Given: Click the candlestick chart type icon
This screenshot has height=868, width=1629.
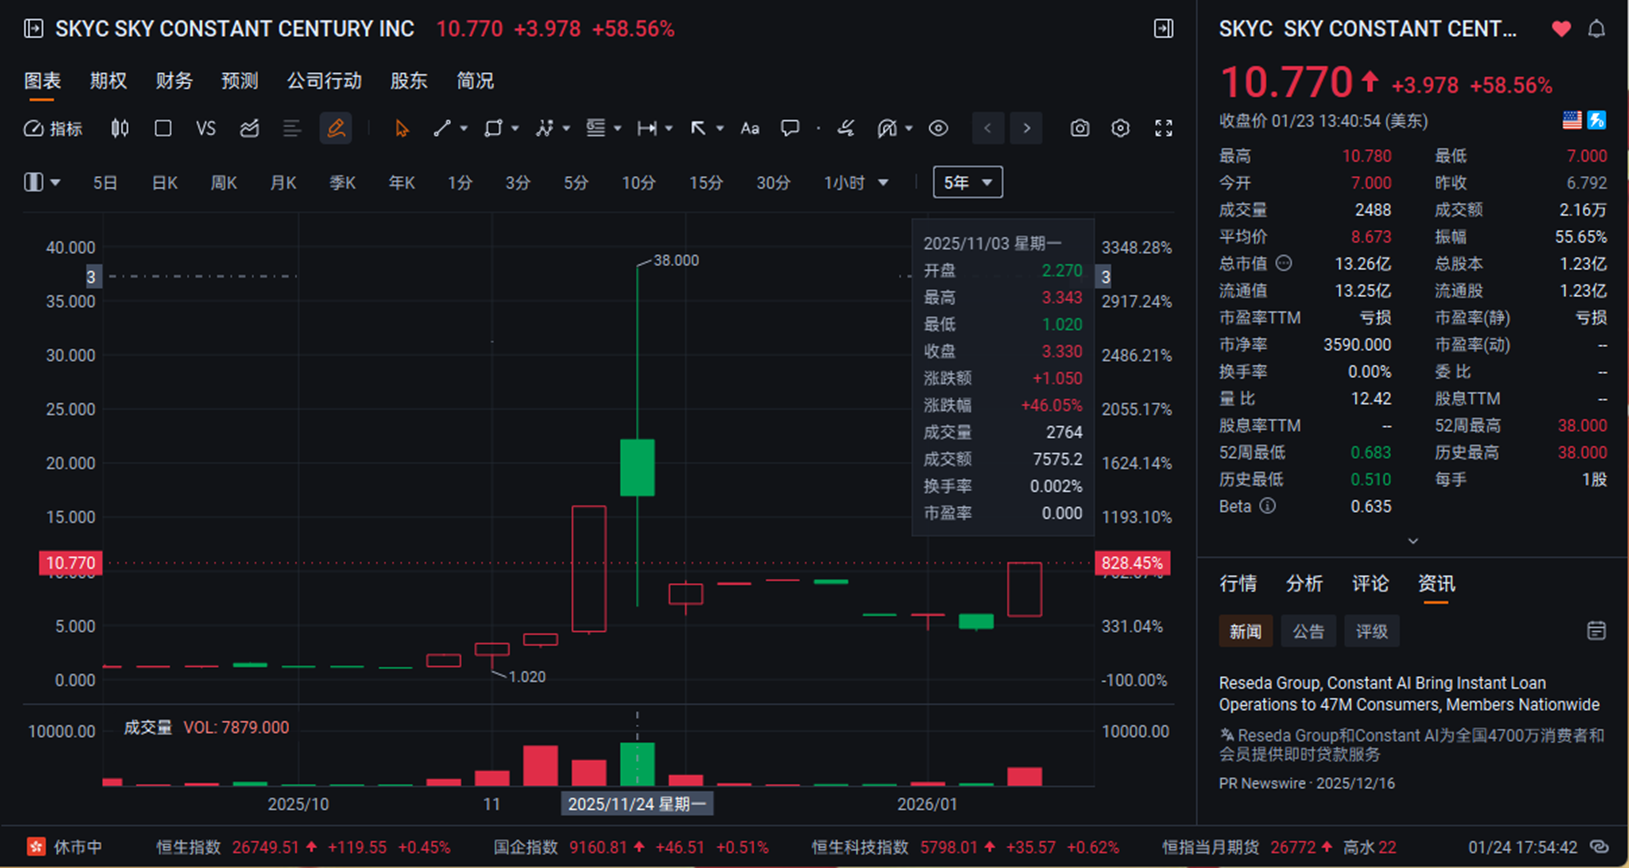Looking at the screenshot, I should [120, 128].
